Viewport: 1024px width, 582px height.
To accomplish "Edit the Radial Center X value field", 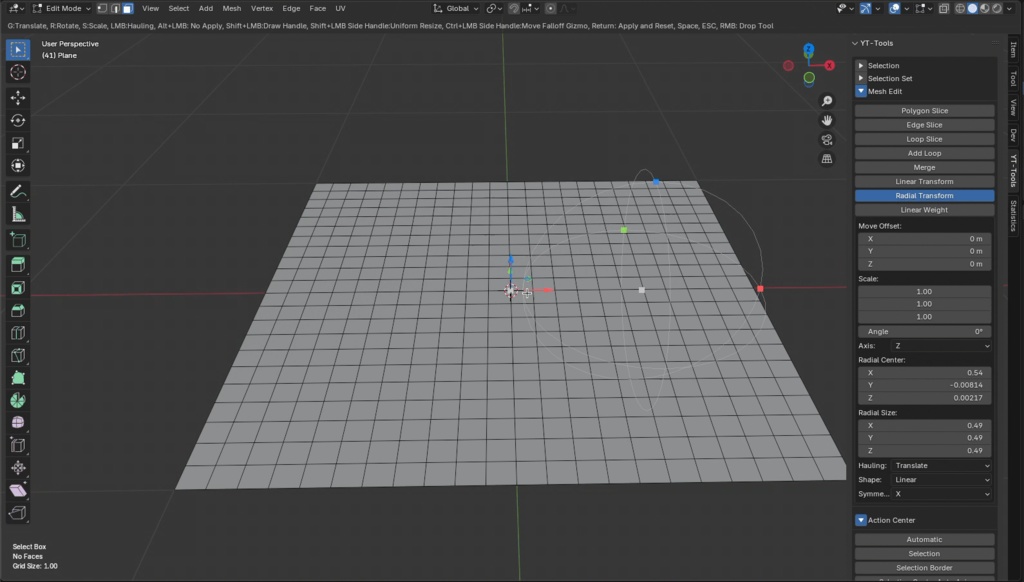I will coord(924,372).
